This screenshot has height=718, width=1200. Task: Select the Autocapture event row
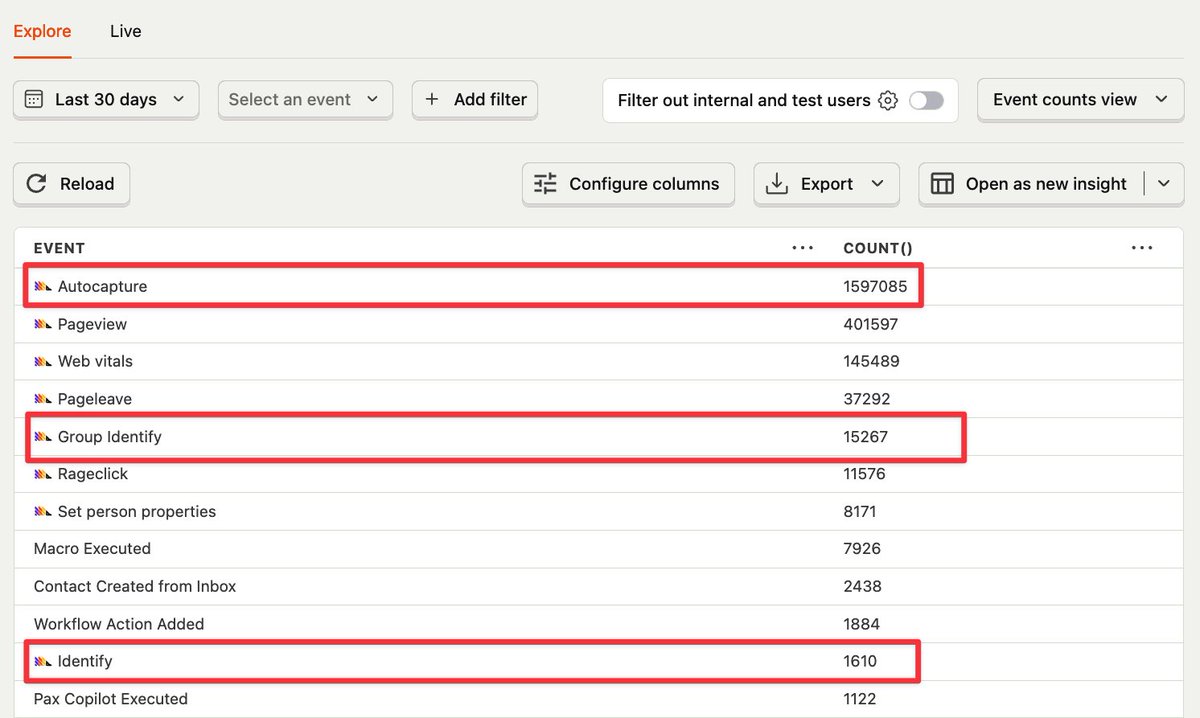pyautogui.click(x=600, y=286)
